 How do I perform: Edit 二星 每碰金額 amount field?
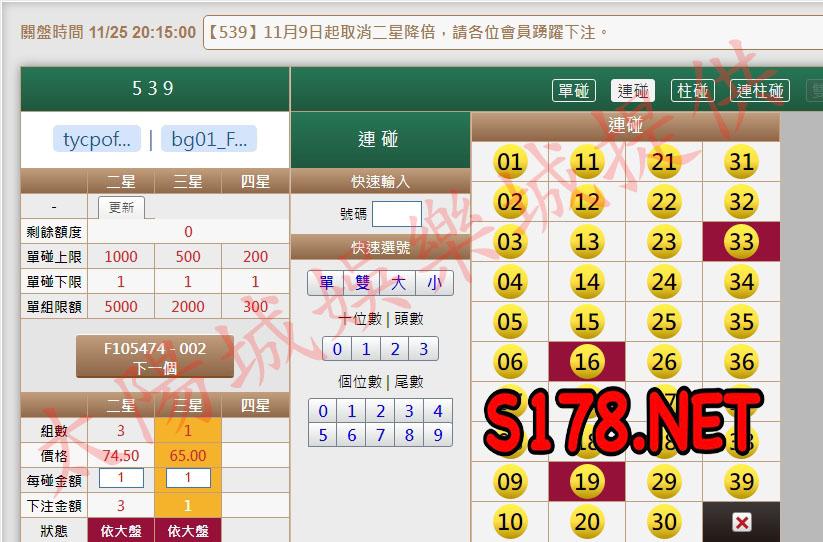[x=121, y=477]
